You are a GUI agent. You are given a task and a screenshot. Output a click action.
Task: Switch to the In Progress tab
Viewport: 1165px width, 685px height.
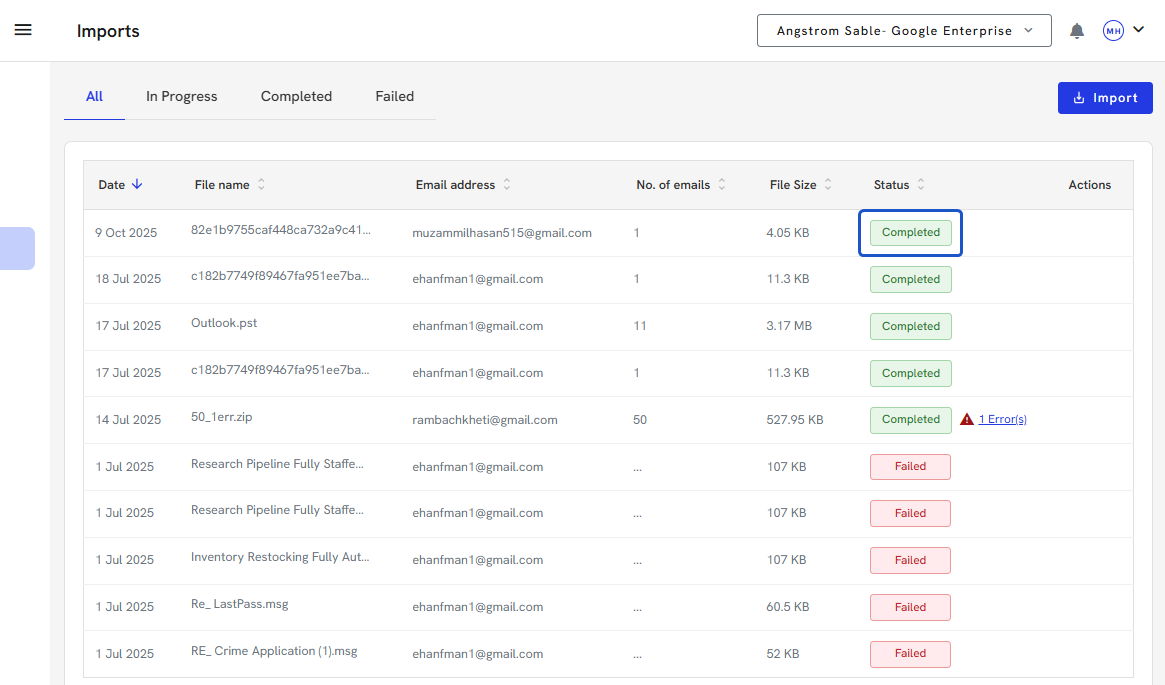click(181, 97)
